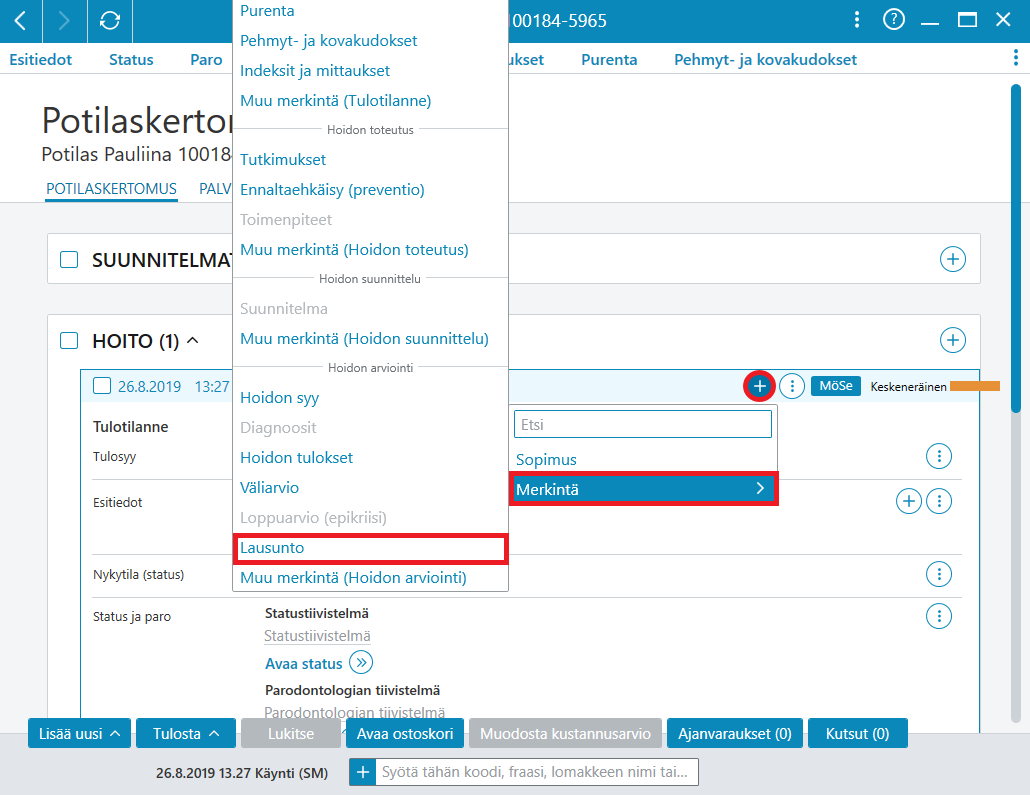Image resolution: width=1030 pixels, height=795 pixels.
Task: Refresh the view with the reload icon
Action: pyautogui.click(x=110, y=21)
